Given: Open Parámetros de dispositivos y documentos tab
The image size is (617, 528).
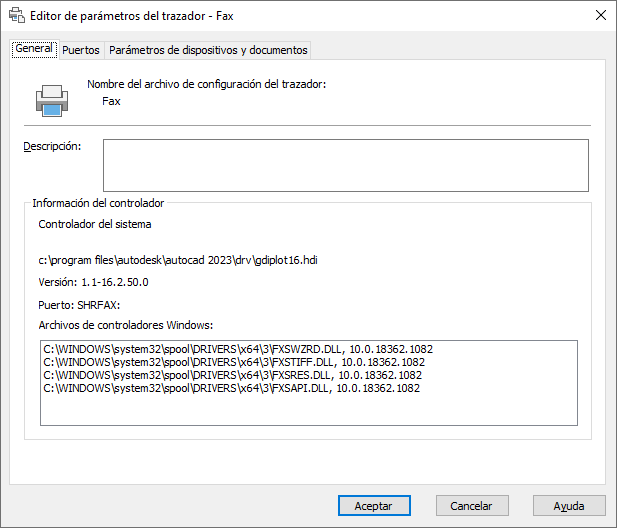Looking at the screenshot, I should click(208, 50).
